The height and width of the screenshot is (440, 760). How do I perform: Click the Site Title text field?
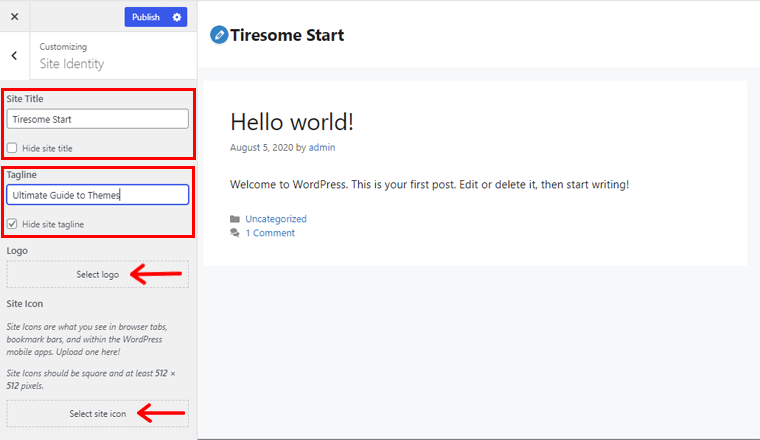click(97, 119)
